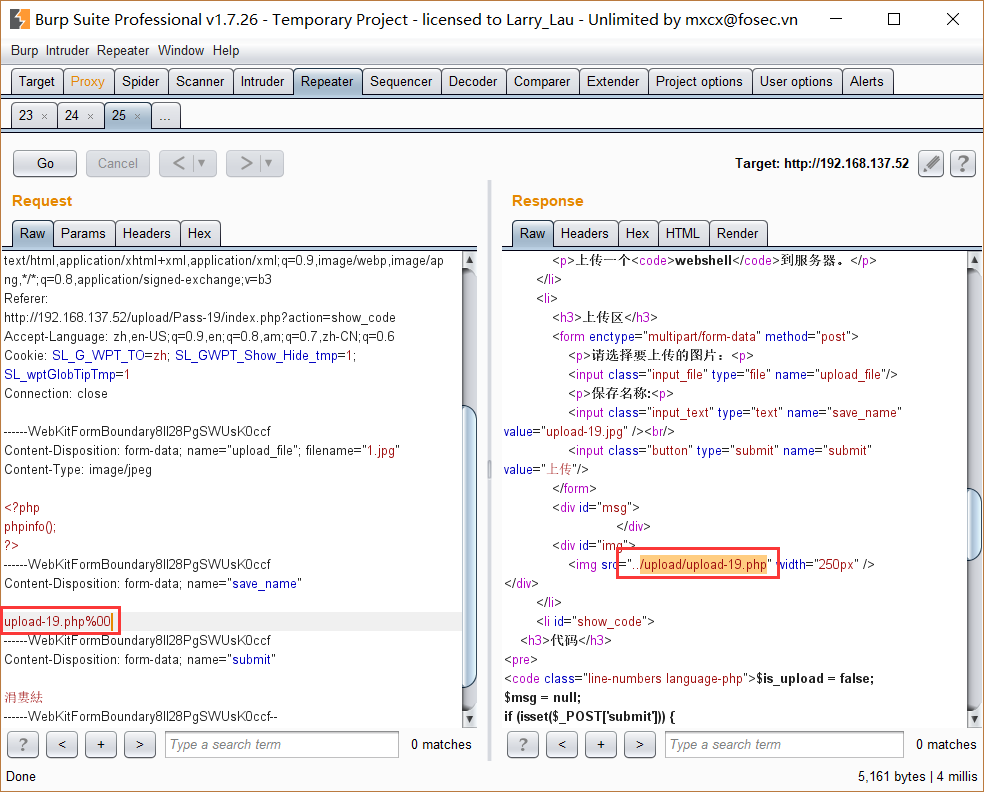Show response Render view
The height and width of the screenshot is (792, 984).
pyautogui.click(x=737, y=233)
